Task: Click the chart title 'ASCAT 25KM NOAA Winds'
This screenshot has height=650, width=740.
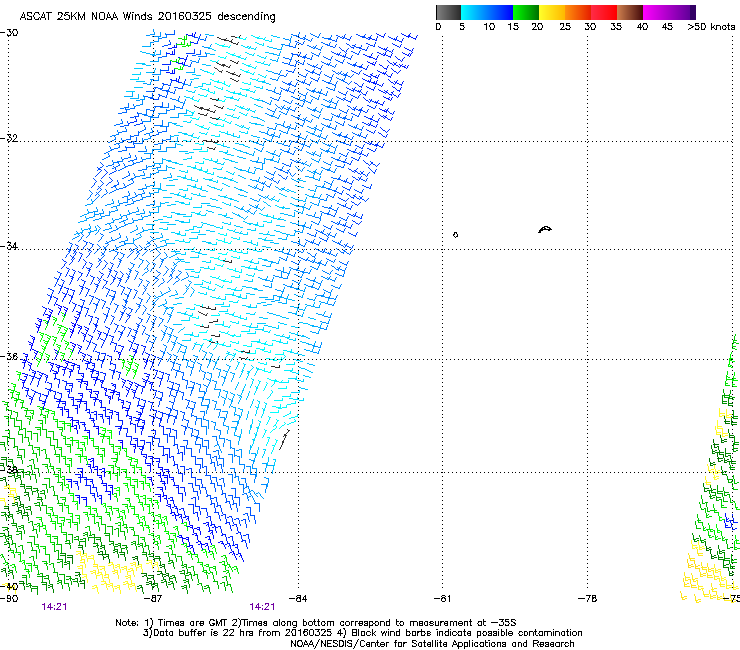Action: [86, 16]
